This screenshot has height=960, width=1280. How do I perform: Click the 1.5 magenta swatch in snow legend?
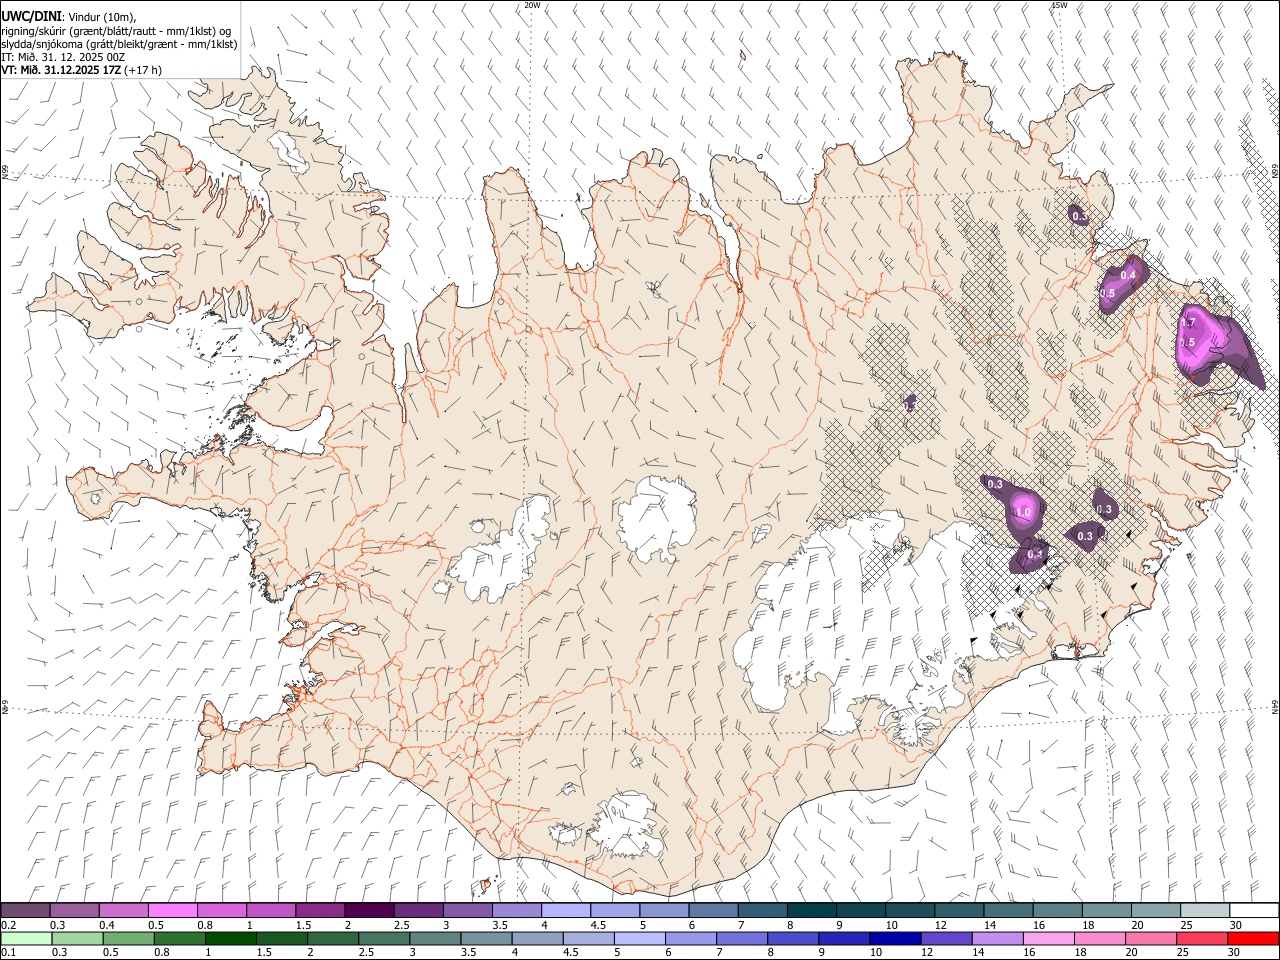click(x=320, y=910)
